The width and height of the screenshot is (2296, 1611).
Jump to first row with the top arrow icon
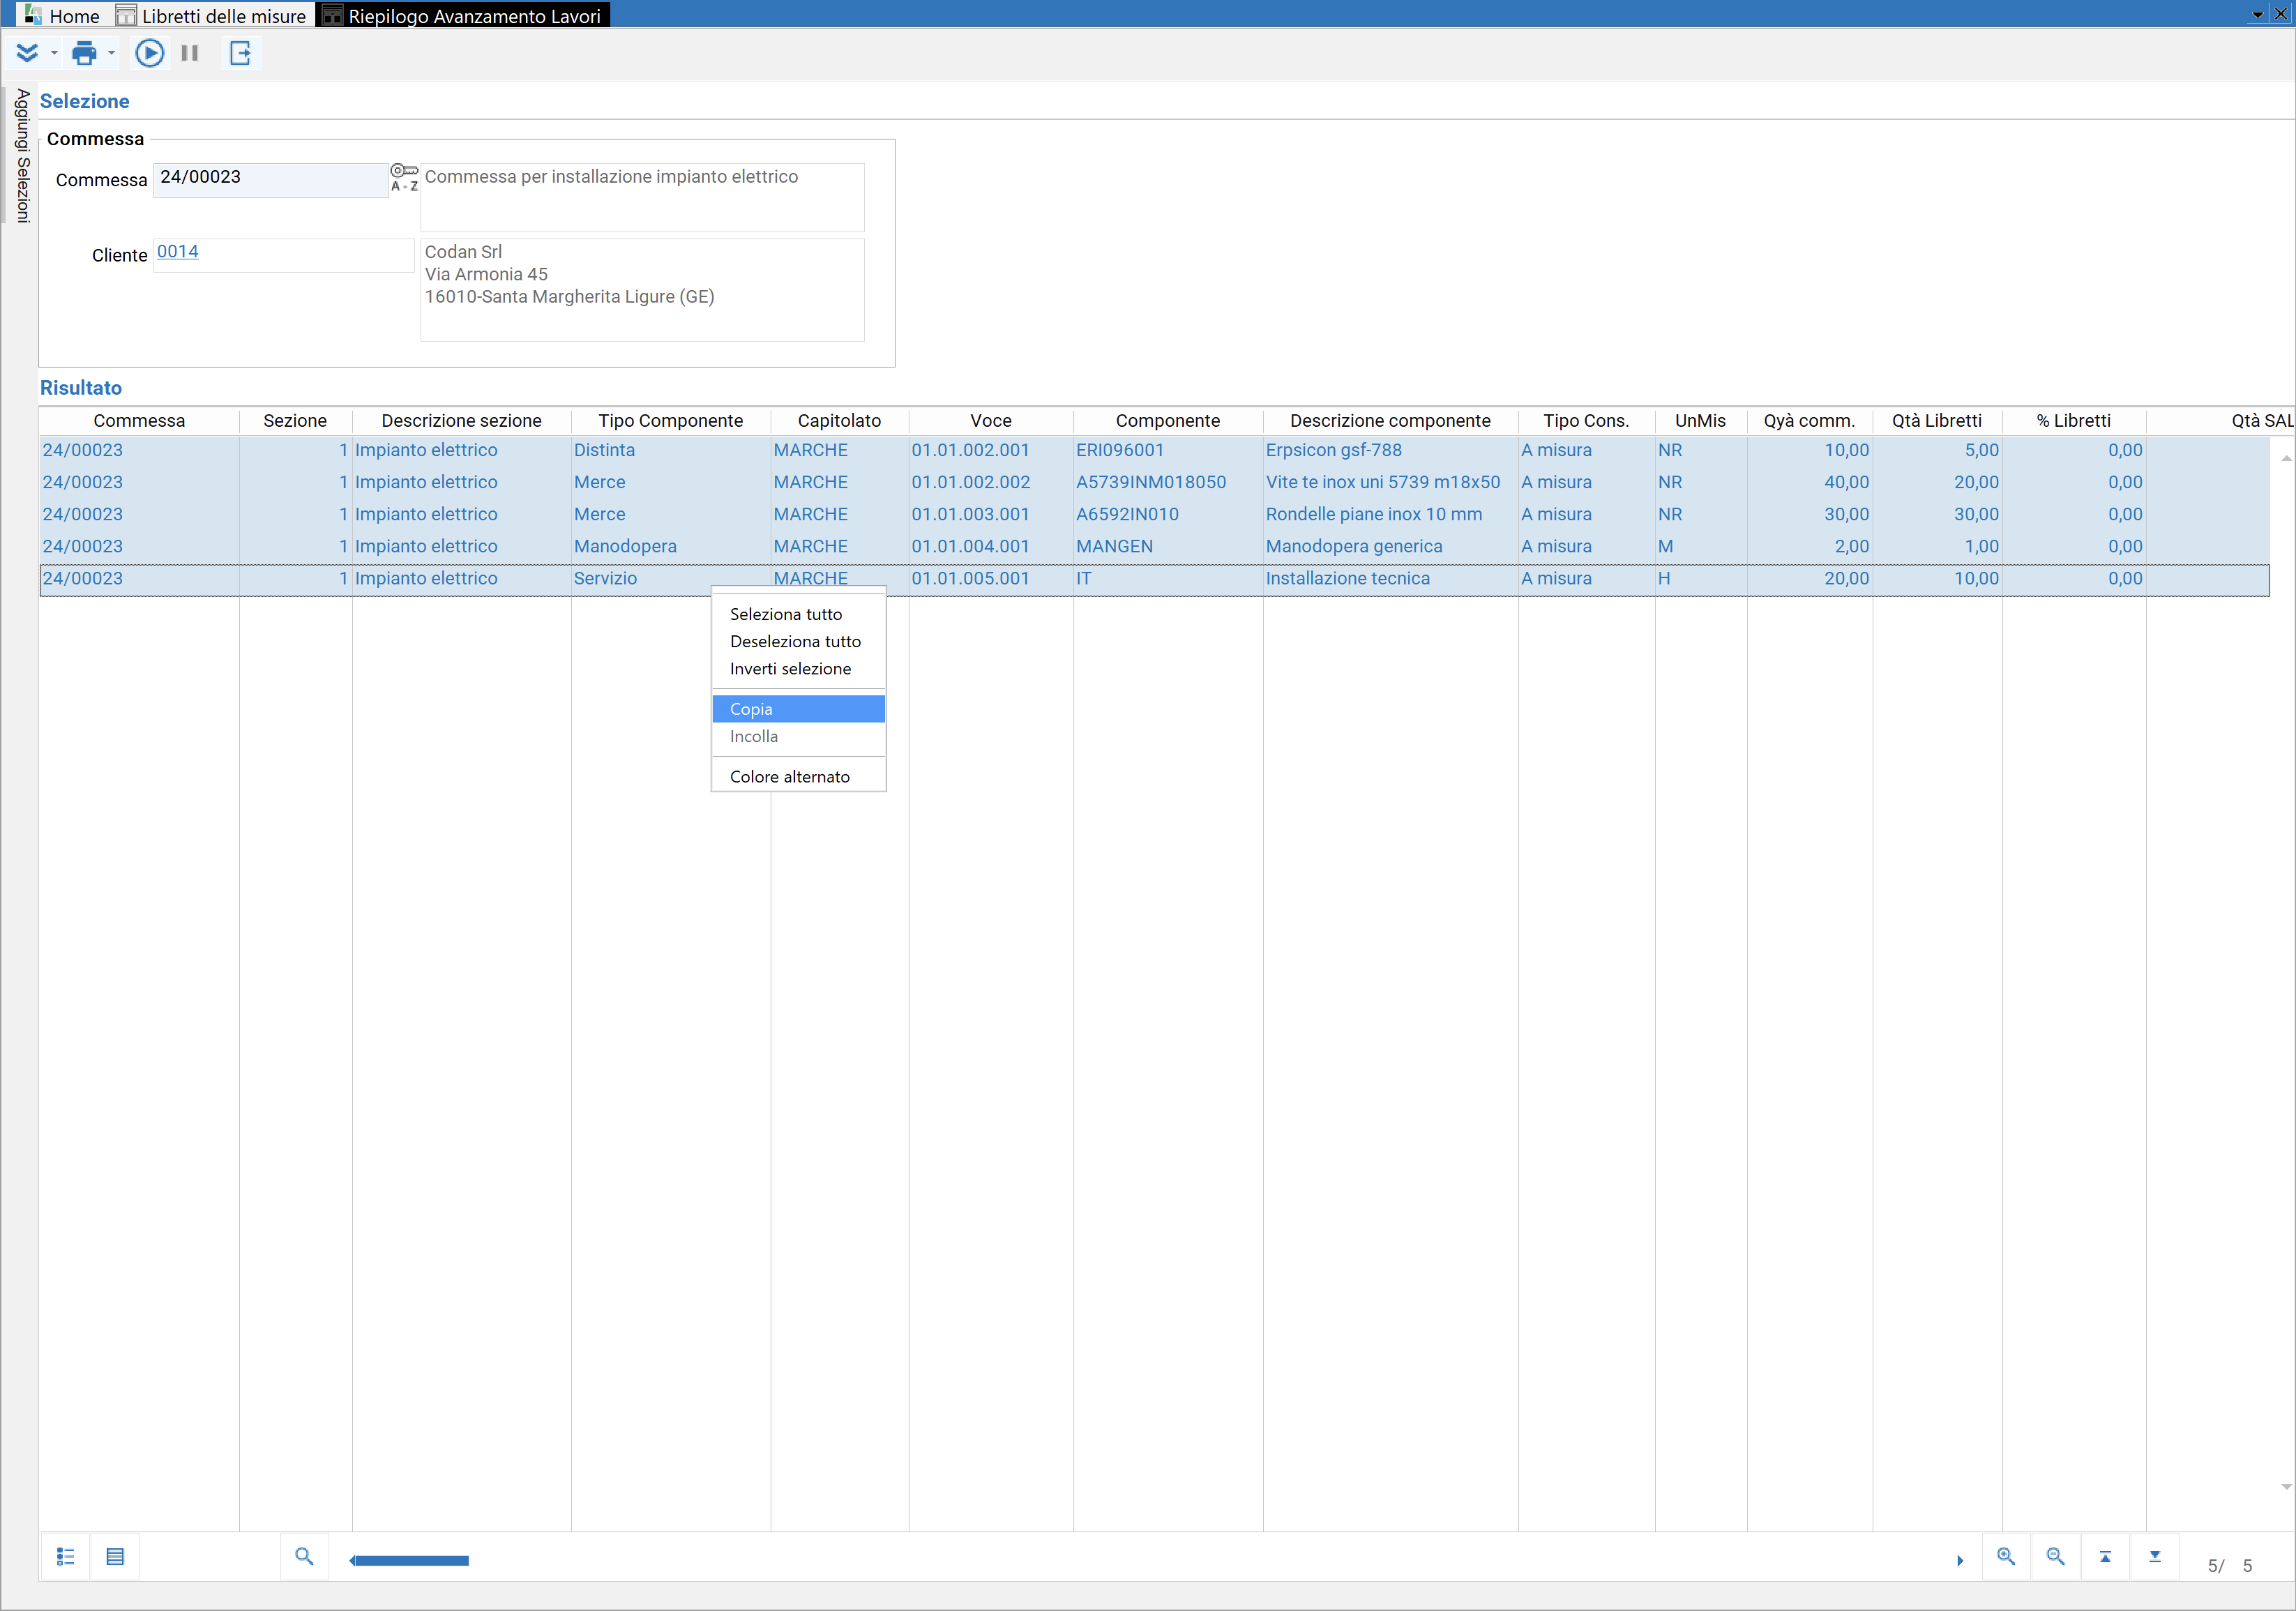pos(2105,1557)
